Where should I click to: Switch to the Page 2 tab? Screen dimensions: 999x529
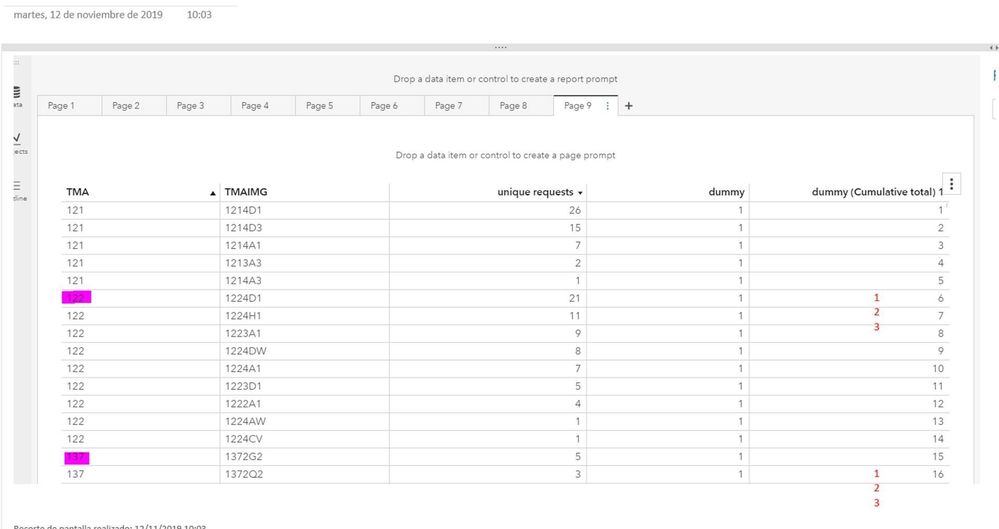coord(126,106)
